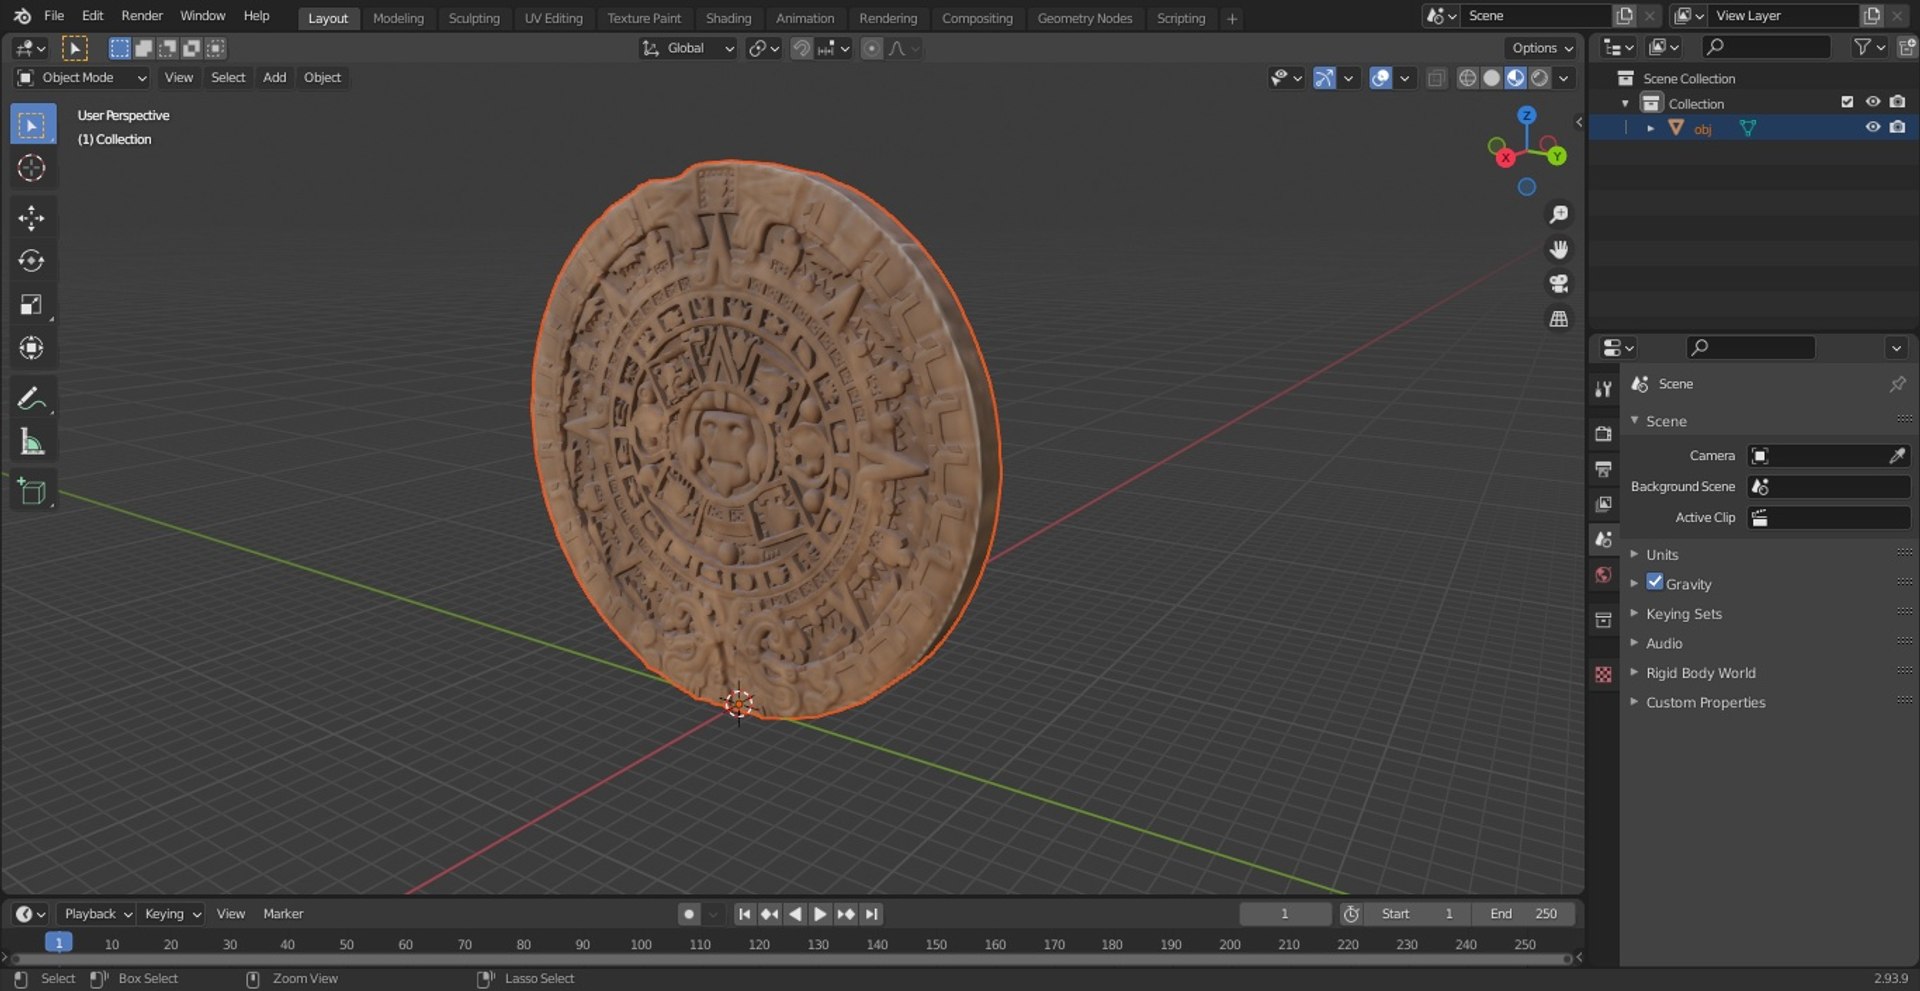
Task: Toggle viewport overlays display
Action: (x=1380, y=78)
